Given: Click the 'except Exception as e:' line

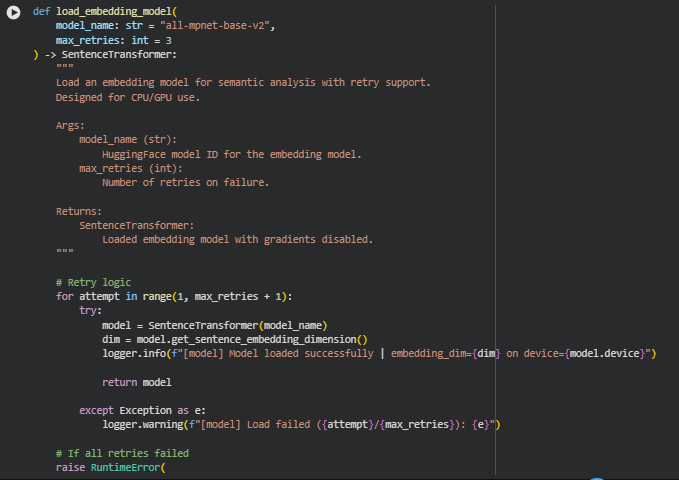Looking at the screenshot, I should (142, 410).
